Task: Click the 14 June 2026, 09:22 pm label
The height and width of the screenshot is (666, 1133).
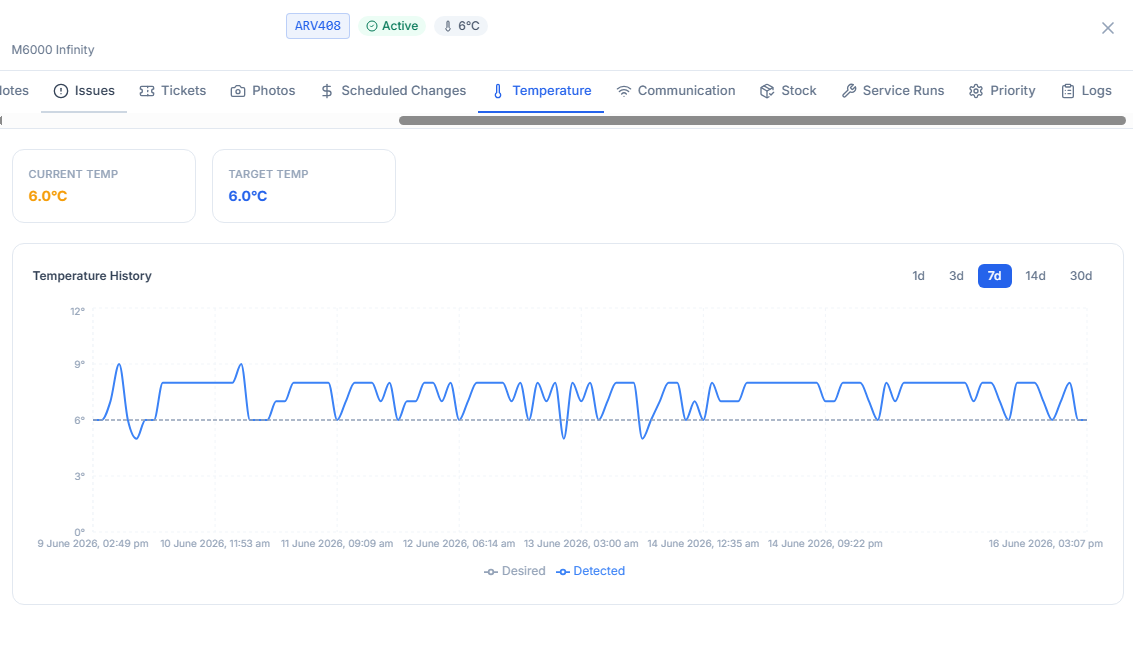Action: (x=825, y=544)
